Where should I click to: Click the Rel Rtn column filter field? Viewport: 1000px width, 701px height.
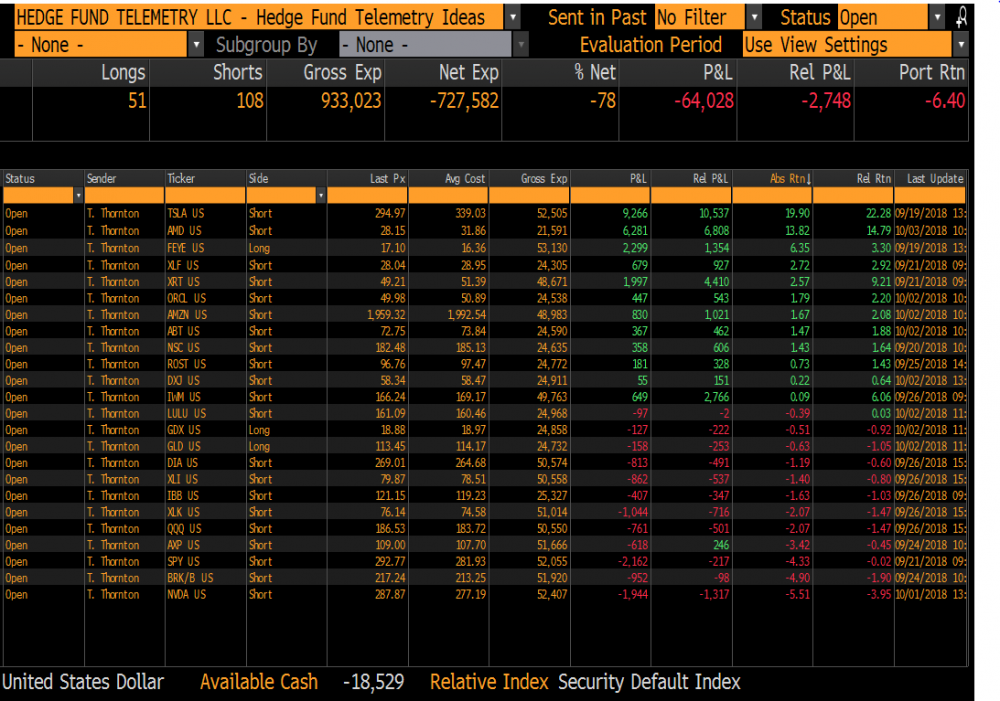(853, 195)
